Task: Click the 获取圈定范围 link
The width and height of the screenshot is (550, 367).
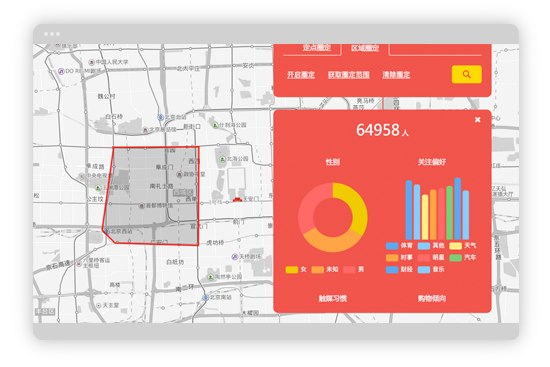Action: (348, 75)
